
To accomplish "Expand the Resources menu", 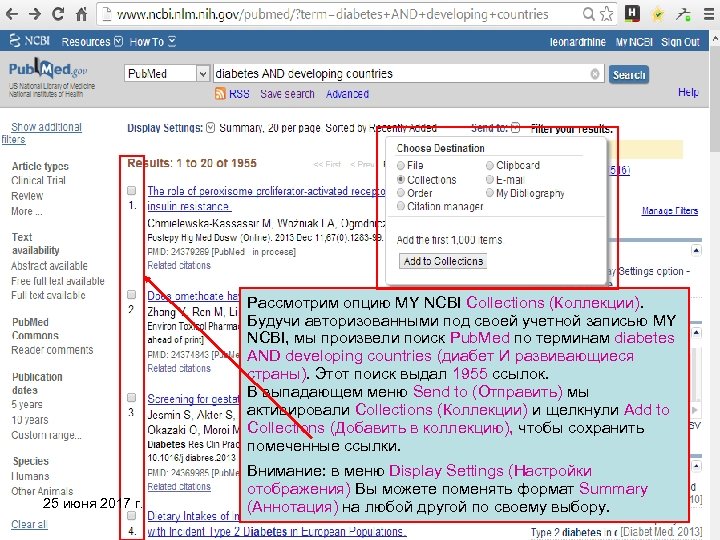I will (x=92, y=42).
